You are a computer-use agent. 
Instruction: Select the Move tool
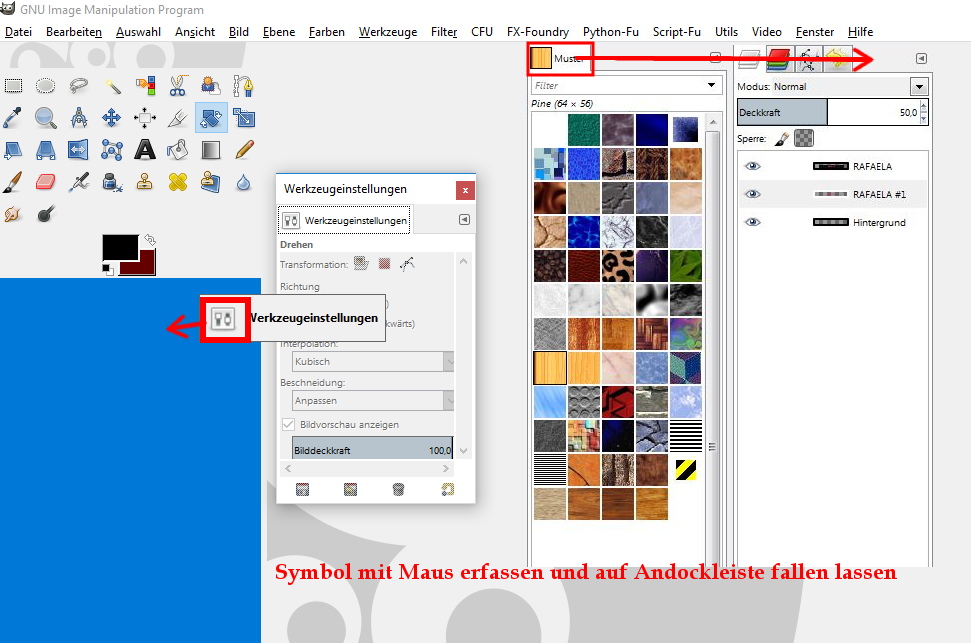[x=112, y=118]
